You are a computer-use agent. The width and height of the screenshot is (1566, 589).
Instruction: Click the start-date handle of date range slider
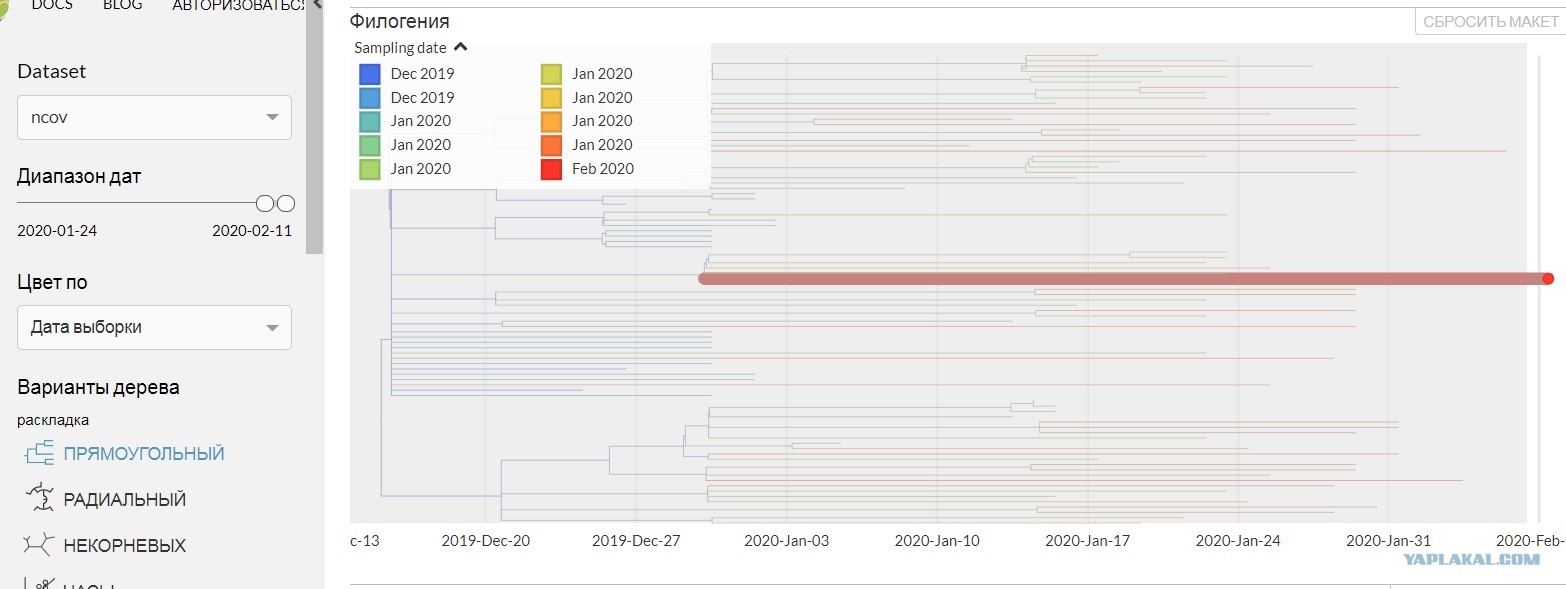265,204
